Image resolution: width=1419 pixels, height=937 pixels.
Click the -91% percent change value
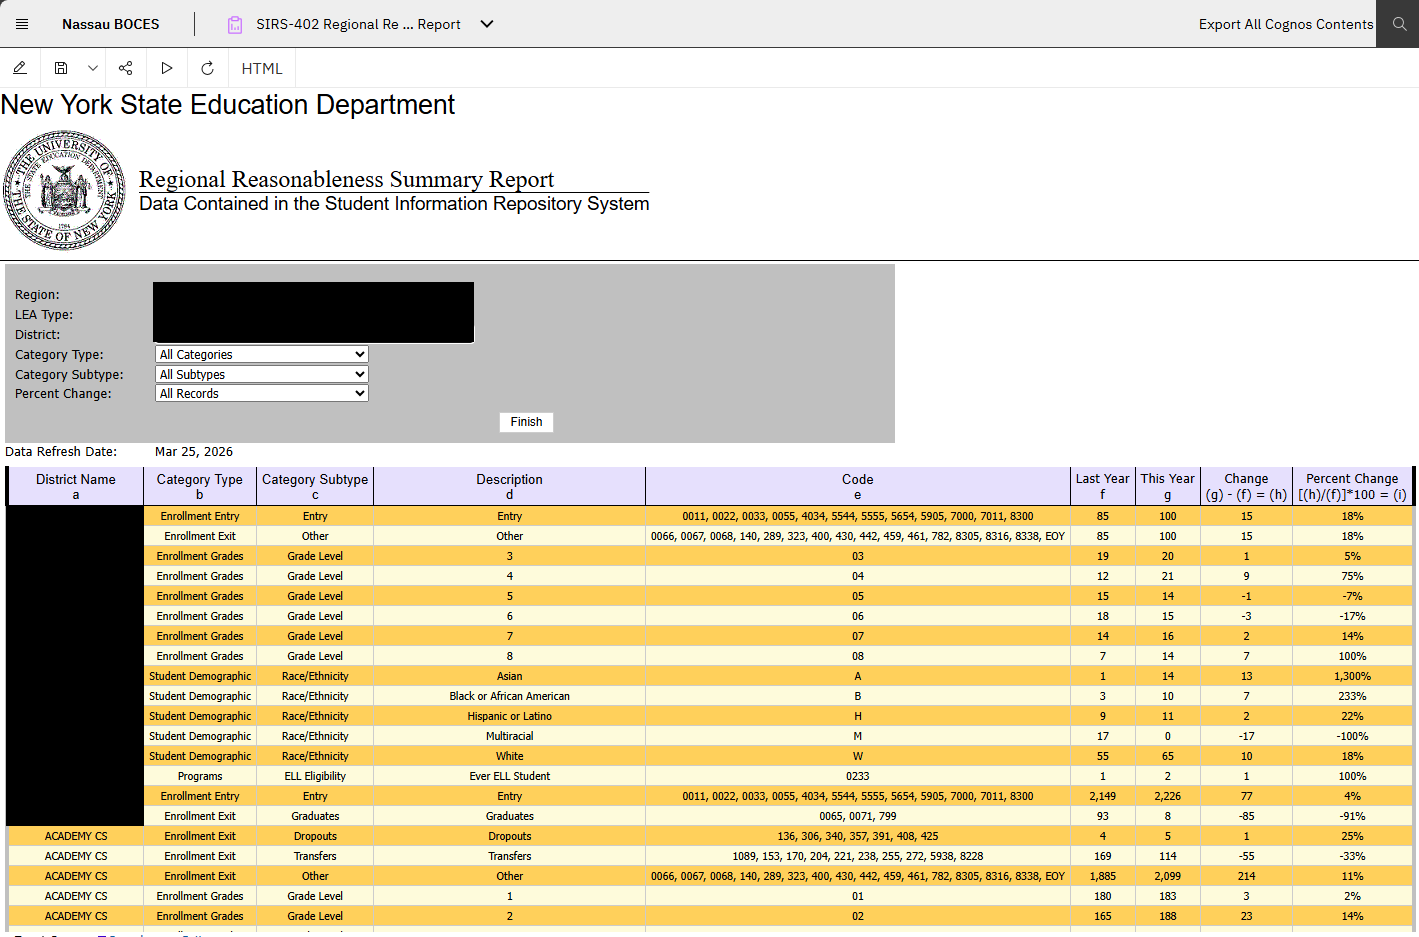tap(1352, 816)
